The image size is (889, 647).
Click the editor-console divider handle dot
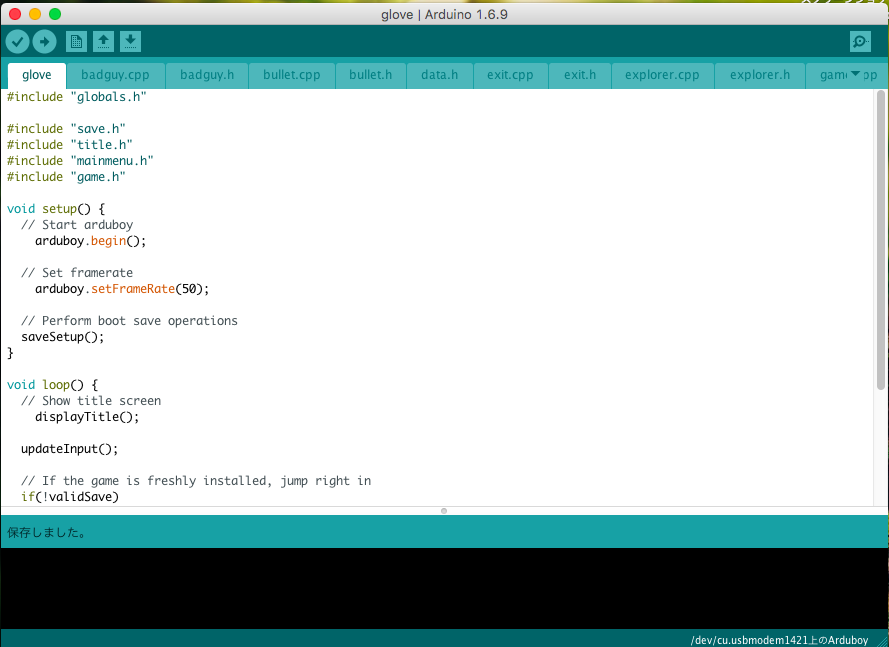pyautogui.click(x=444, y=511)
